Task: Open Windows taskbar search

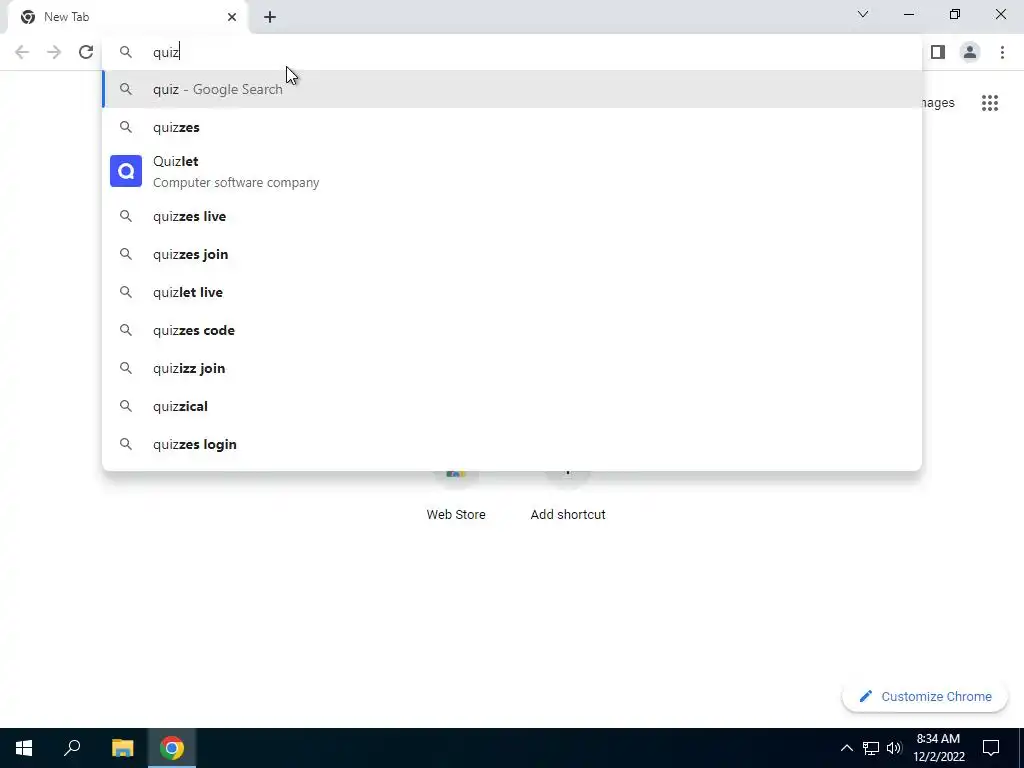Action: coord(72,748)
